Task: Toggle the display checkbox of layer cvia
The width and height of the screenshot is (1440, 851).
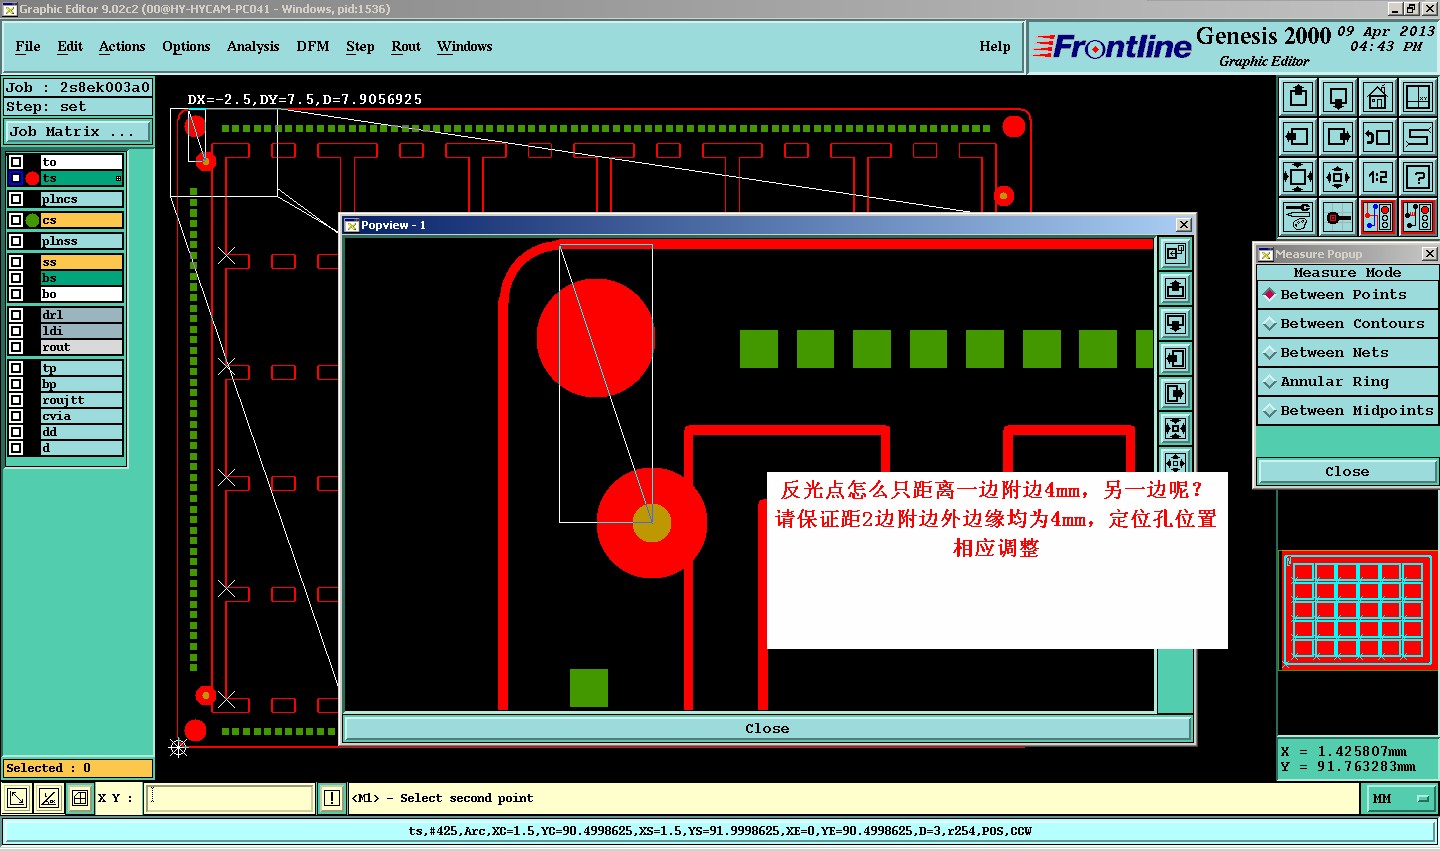Action: point(16,416)
